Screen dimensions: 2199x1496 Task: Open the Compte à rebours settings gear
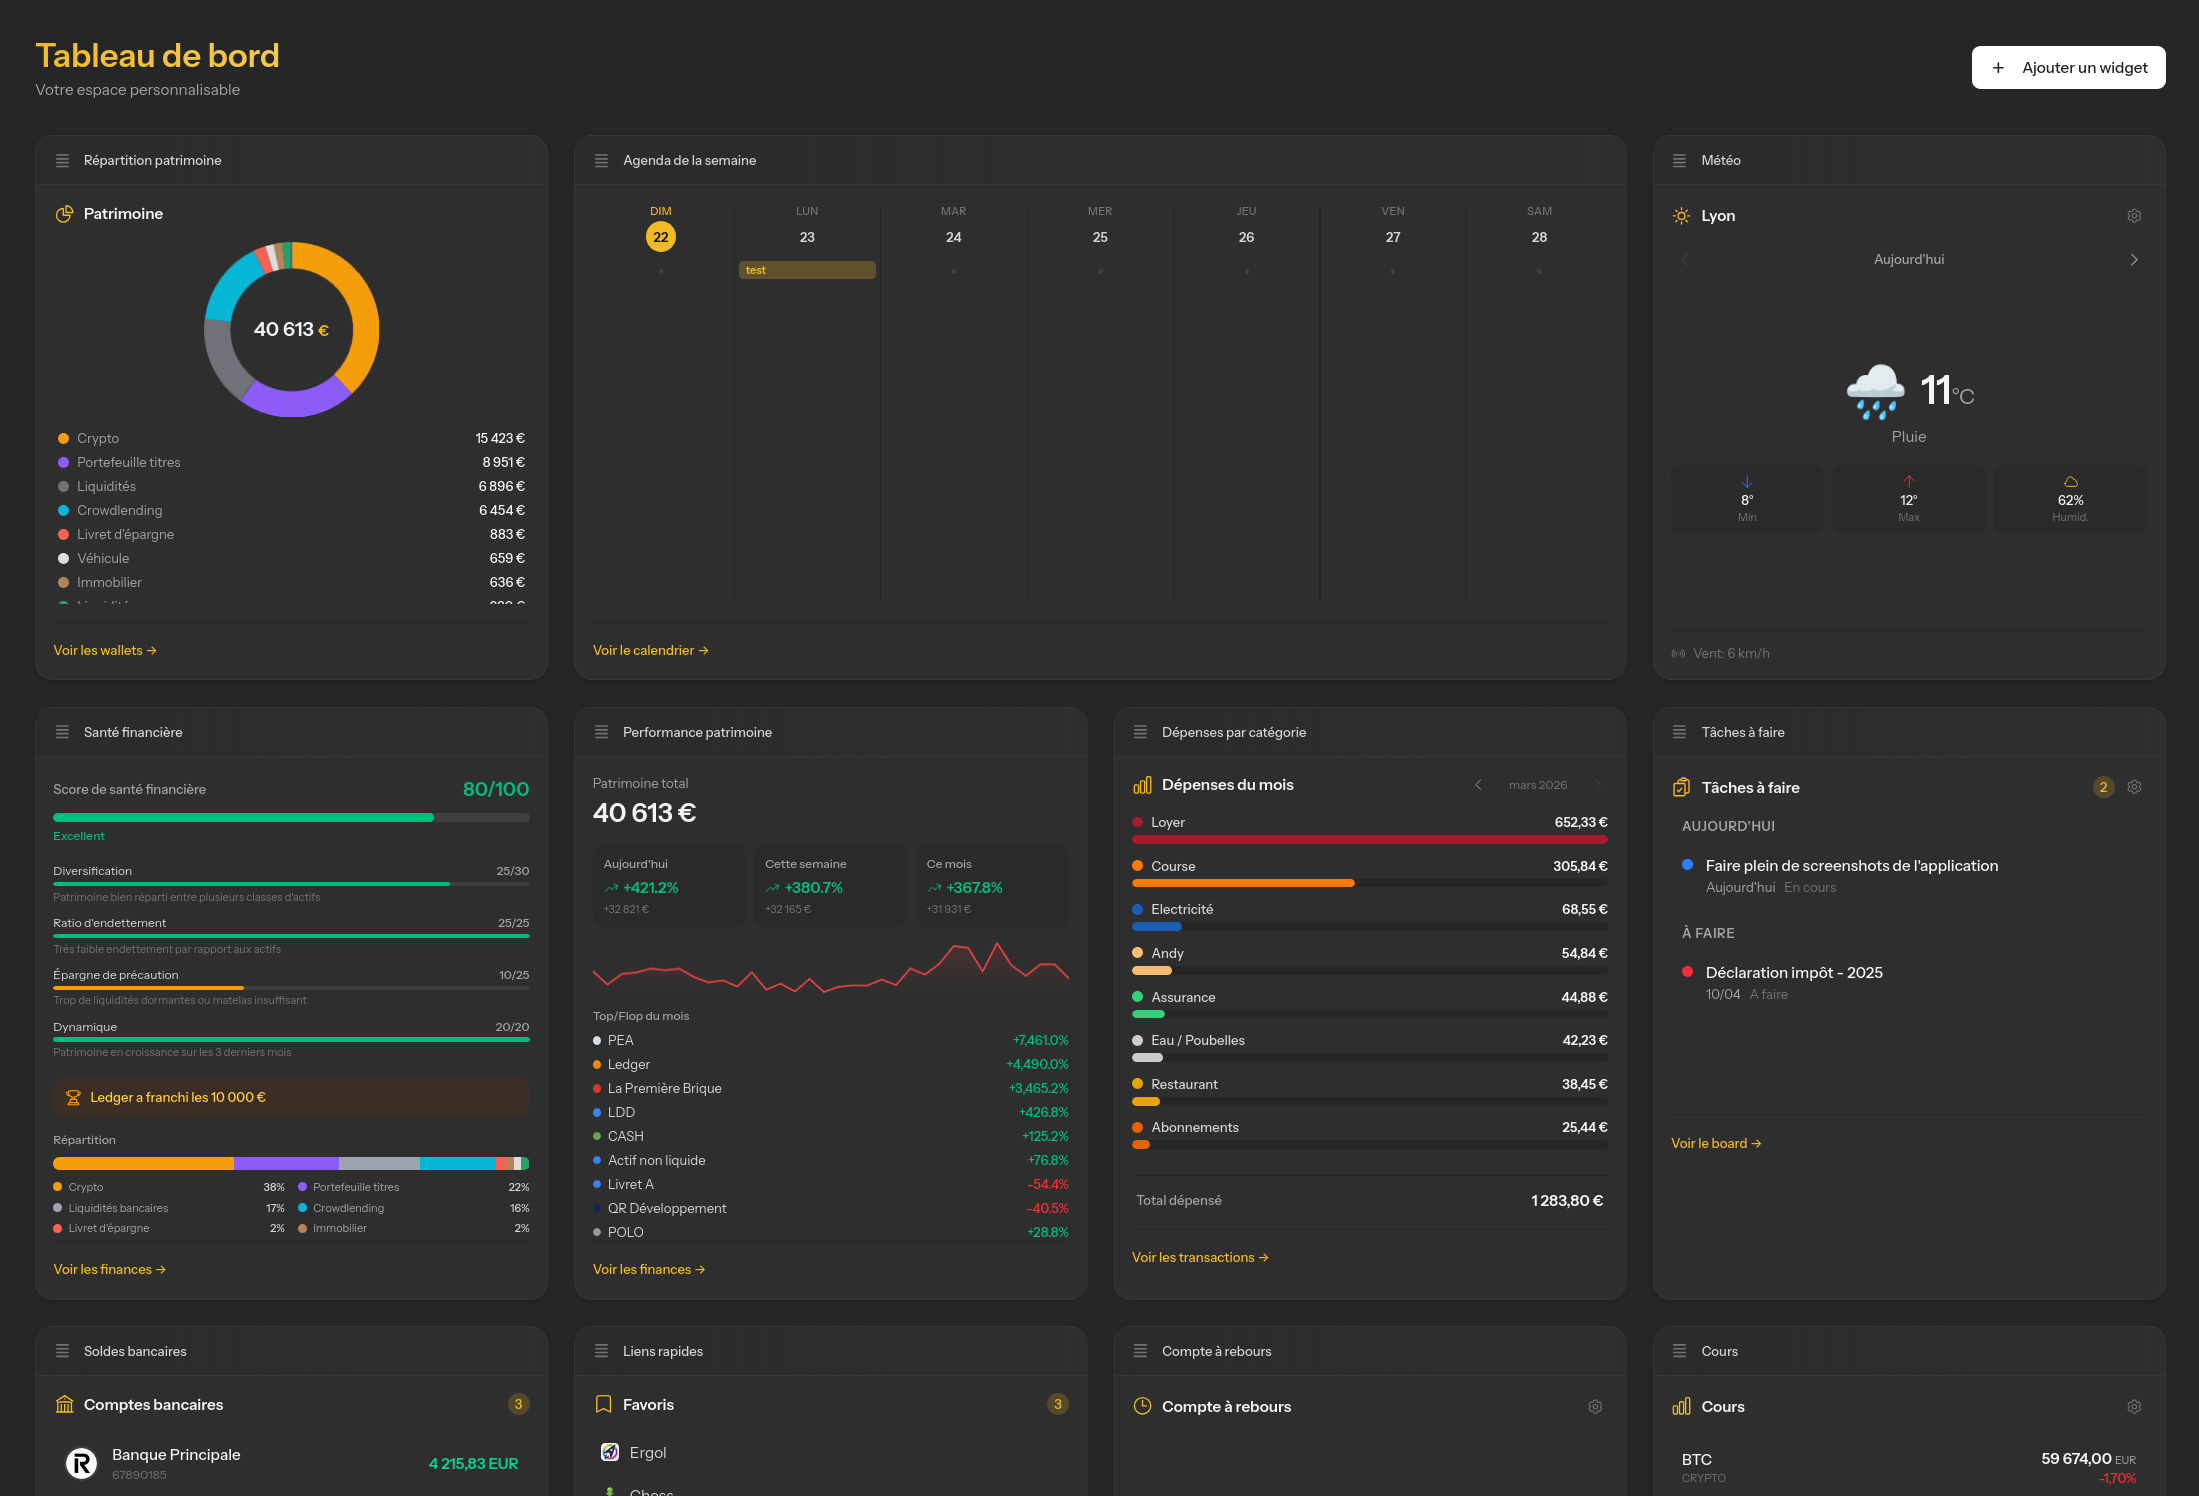pos(1595,1406)
